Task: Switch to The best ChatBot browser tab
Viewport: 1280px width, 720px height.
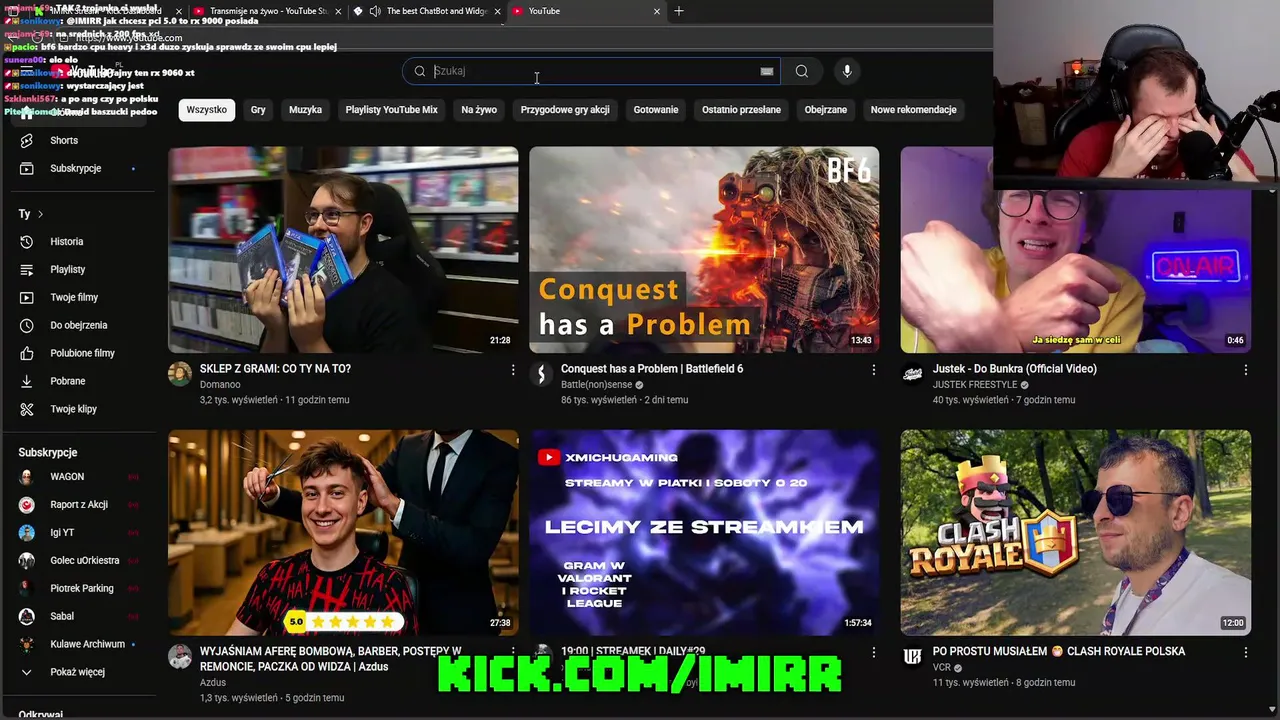Action: 425,11
